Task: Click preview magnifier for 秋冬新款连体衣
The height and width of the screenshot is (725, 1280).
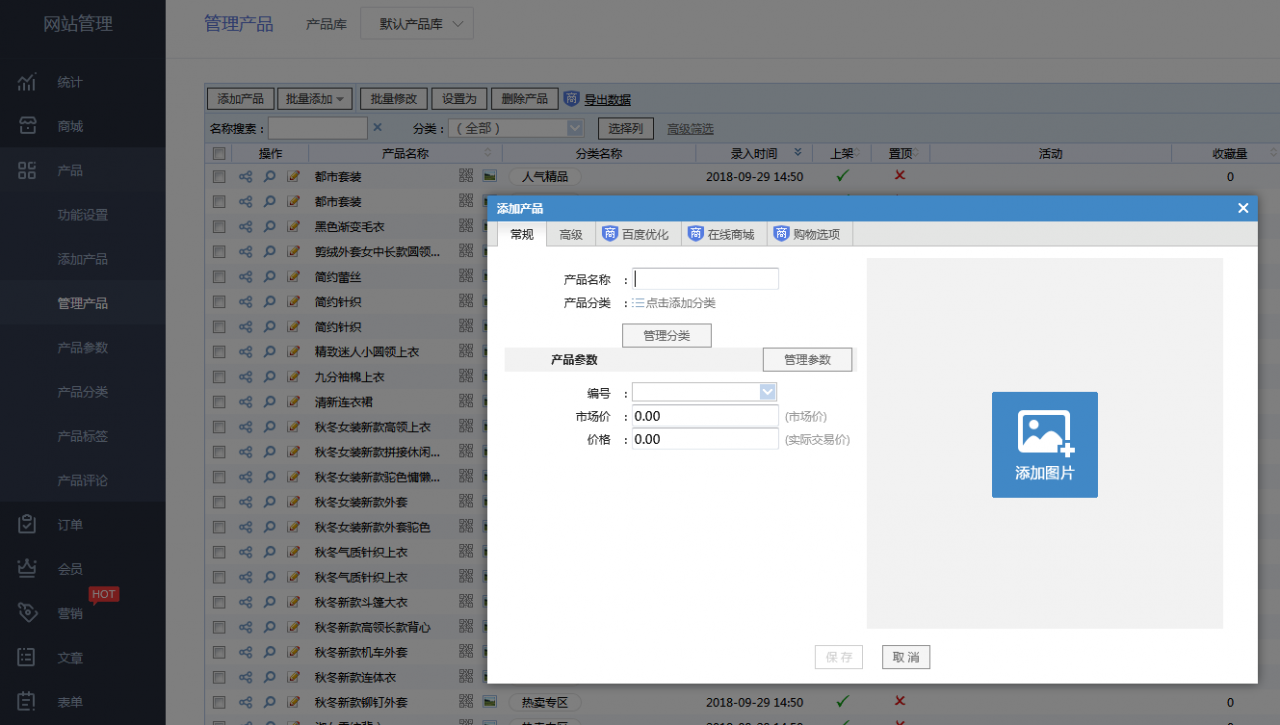Action: pyautogui.click(x=270, y=677)
